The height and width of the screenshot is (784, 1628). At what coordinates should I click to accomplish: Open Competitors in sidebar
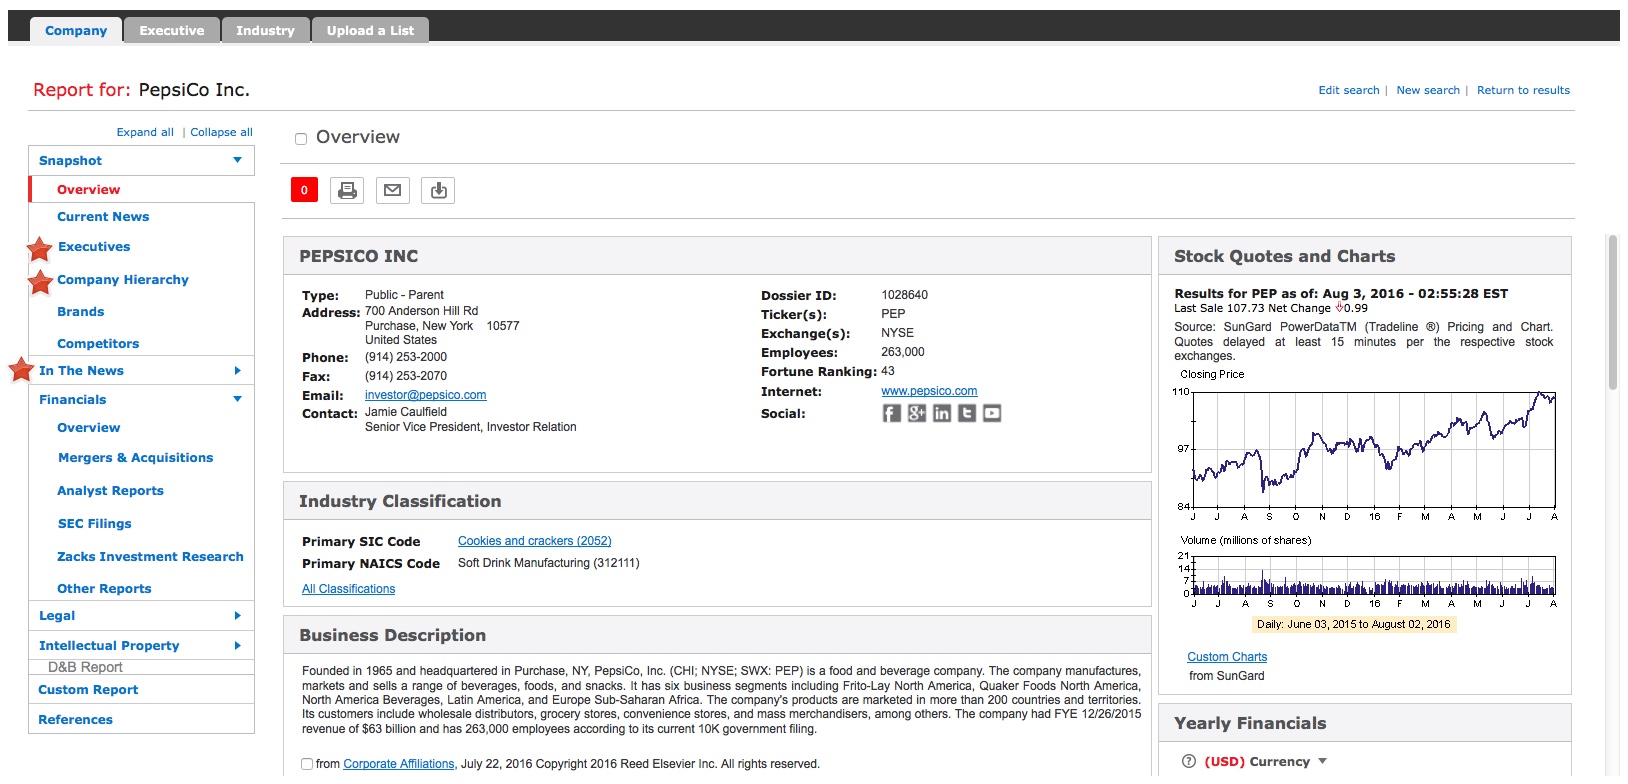(x=98, y=343)
